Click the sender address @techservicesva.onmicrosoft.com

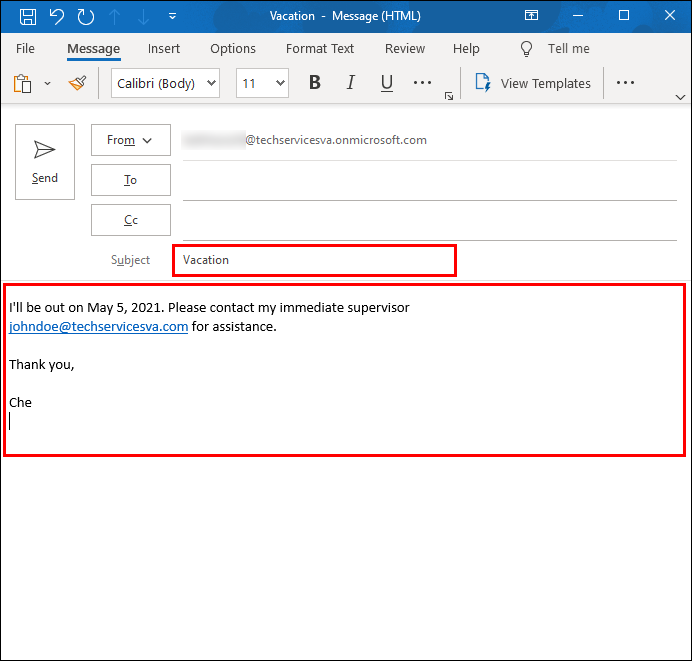click(336, 140)
